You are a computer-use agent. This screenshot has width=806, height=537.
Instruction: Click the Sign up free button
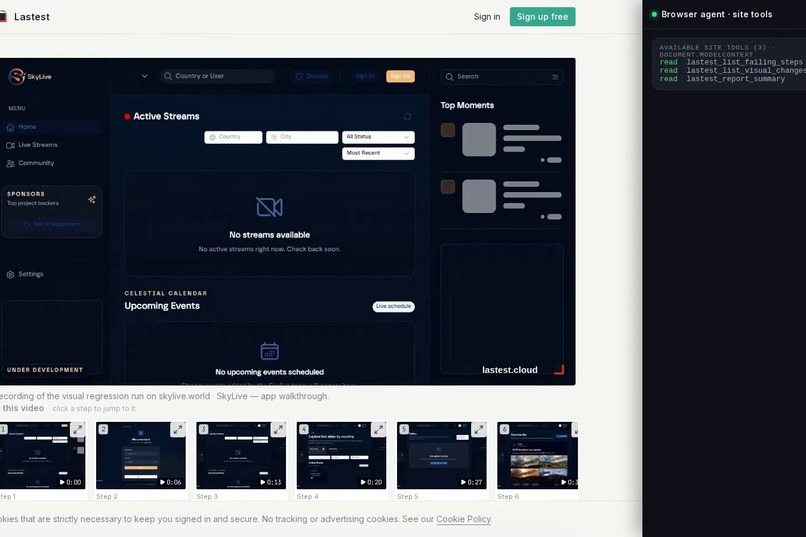click(542, 16)
